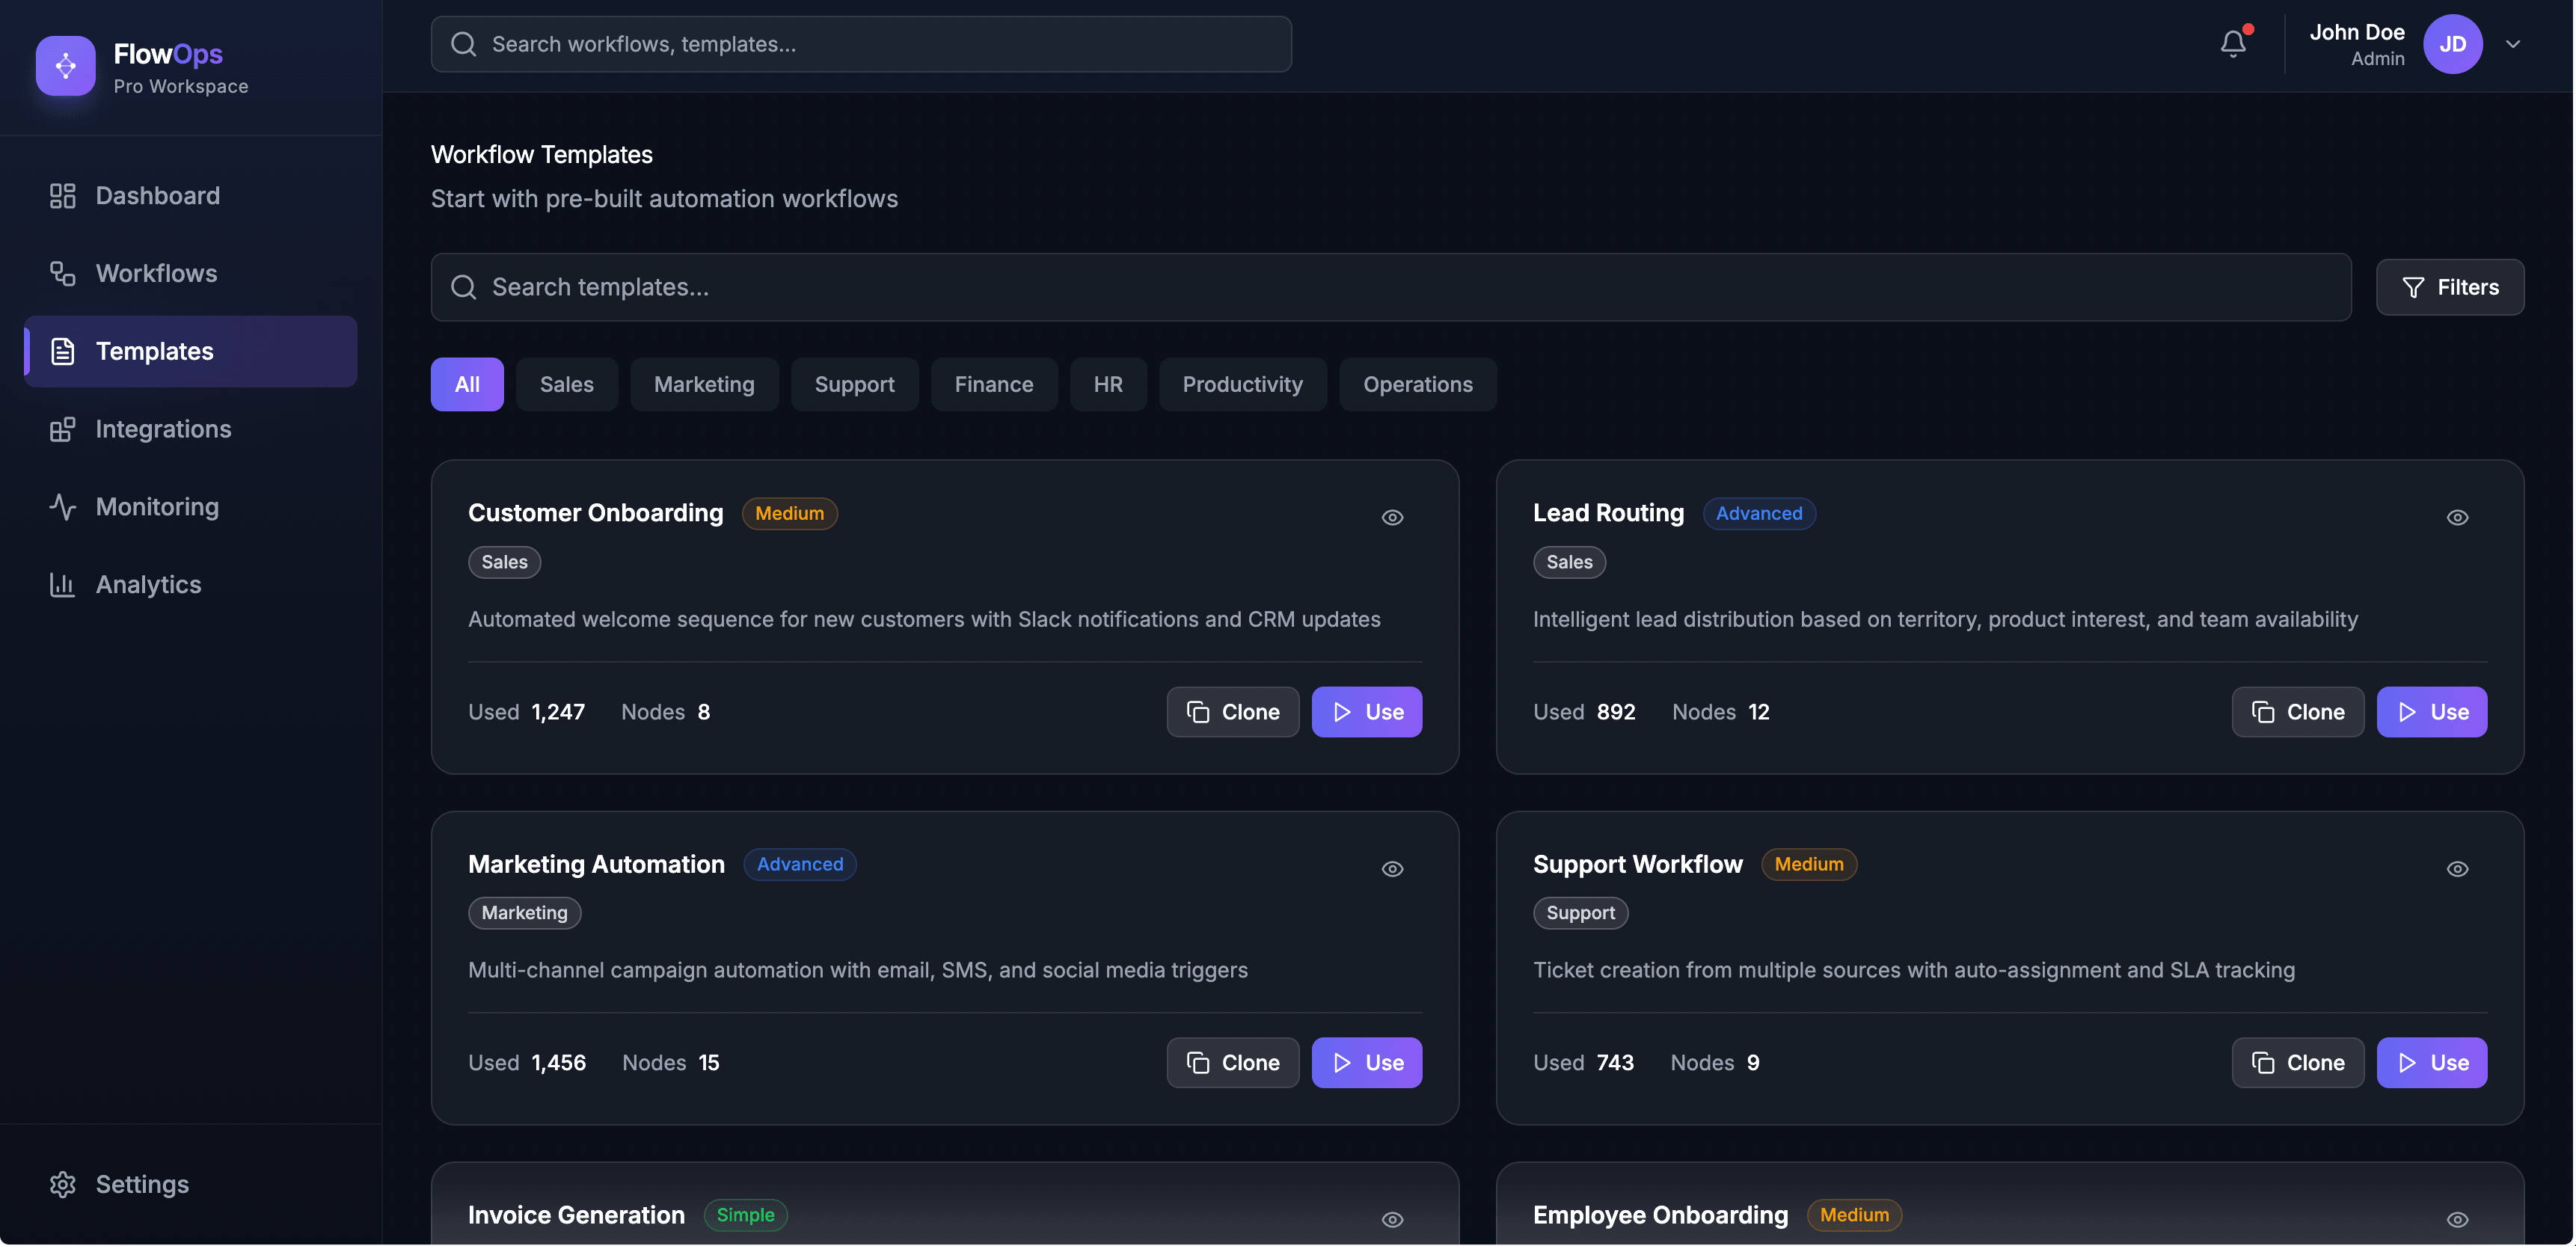Image resolution: width=2576 pixels, height=1246 pixels.
Task: Show preview of the Lead Routing template
Action: coord(2458,517)
